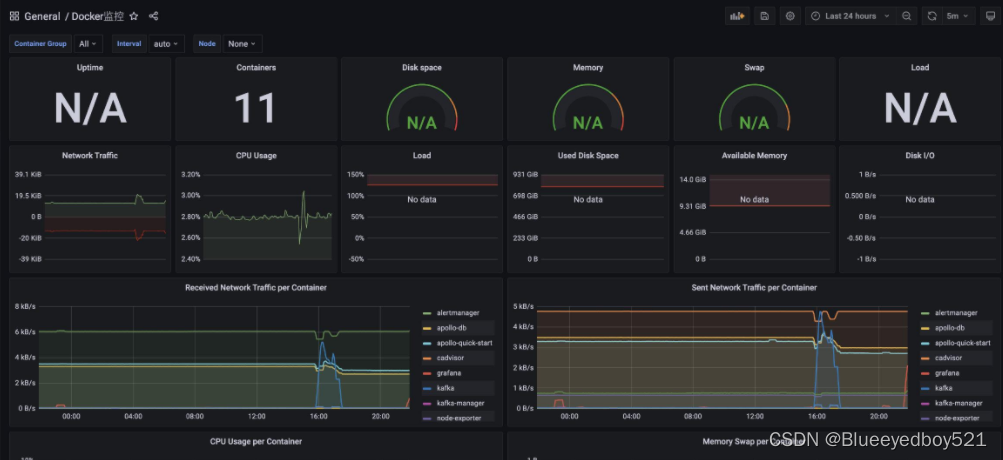Toggle apollo-quick-start in Received Traffic legend
Image resolution: width=1003 pixels, height=460 pixels.
tap(464, 343)
